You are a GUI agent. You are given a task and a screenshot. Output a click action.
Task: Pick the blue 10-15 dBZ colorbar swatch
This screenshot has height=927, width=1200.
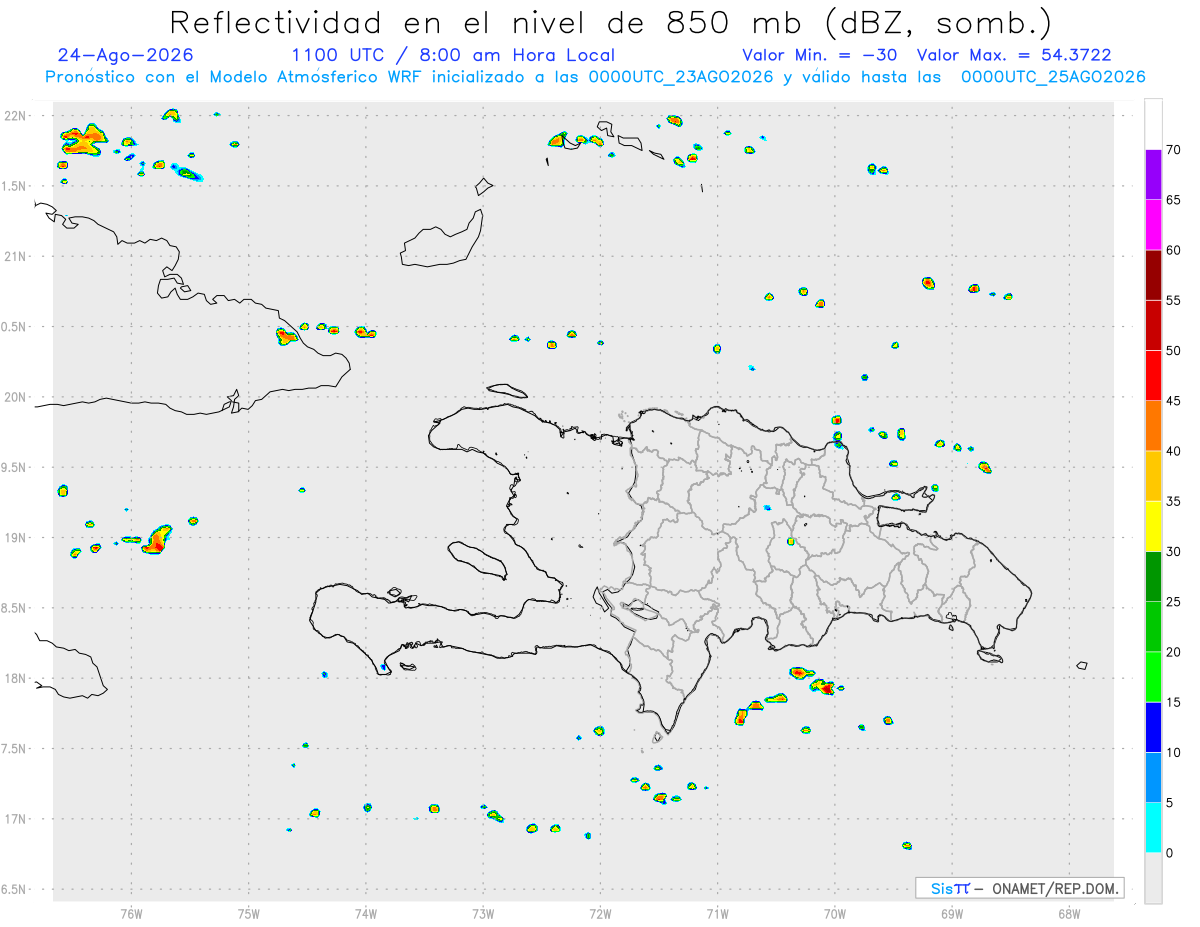1153,727
